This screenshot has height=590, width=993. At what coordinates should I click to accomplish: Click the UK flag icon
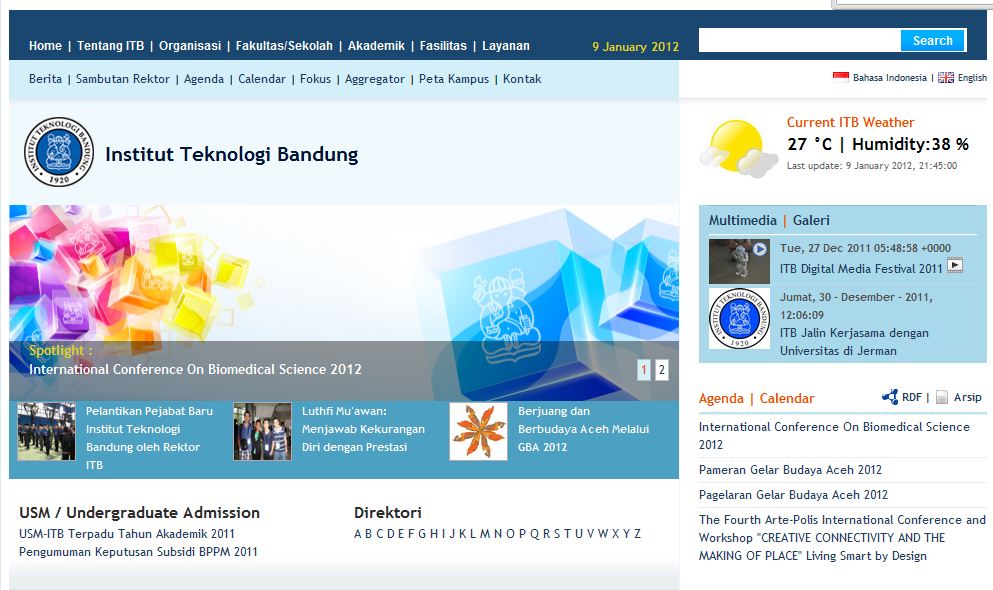pyautogui.click(x=946, y=77)
